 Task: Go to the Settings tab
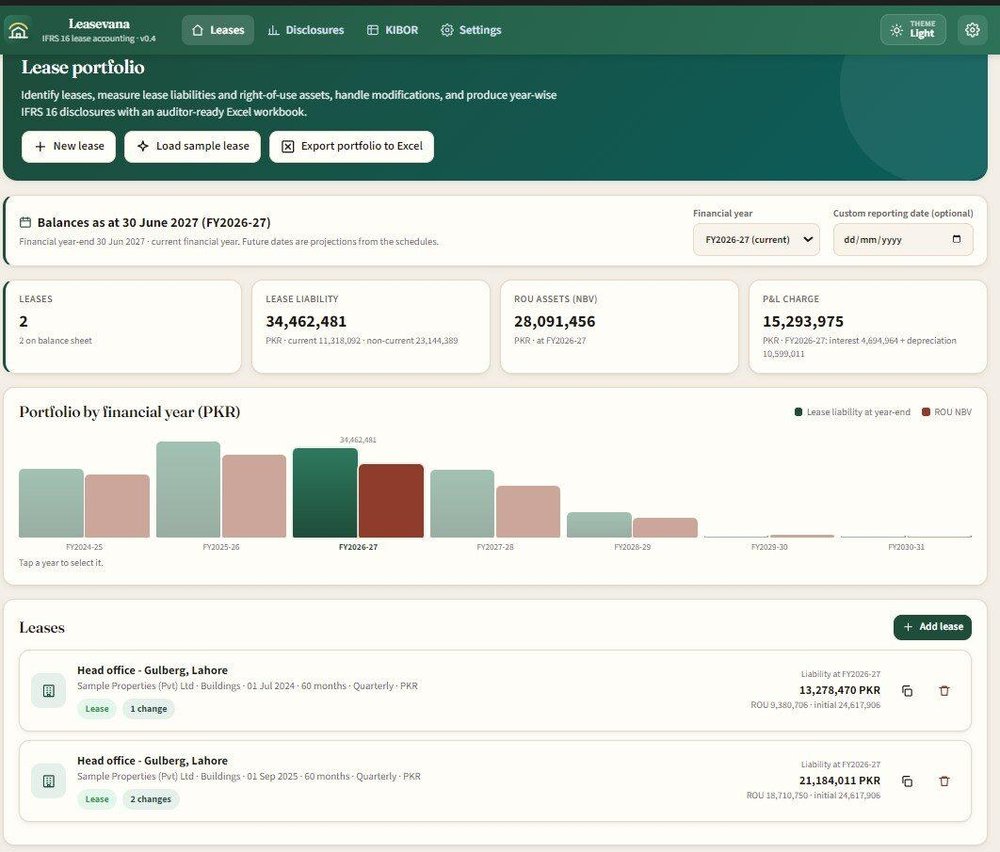[x=471, y=30]
